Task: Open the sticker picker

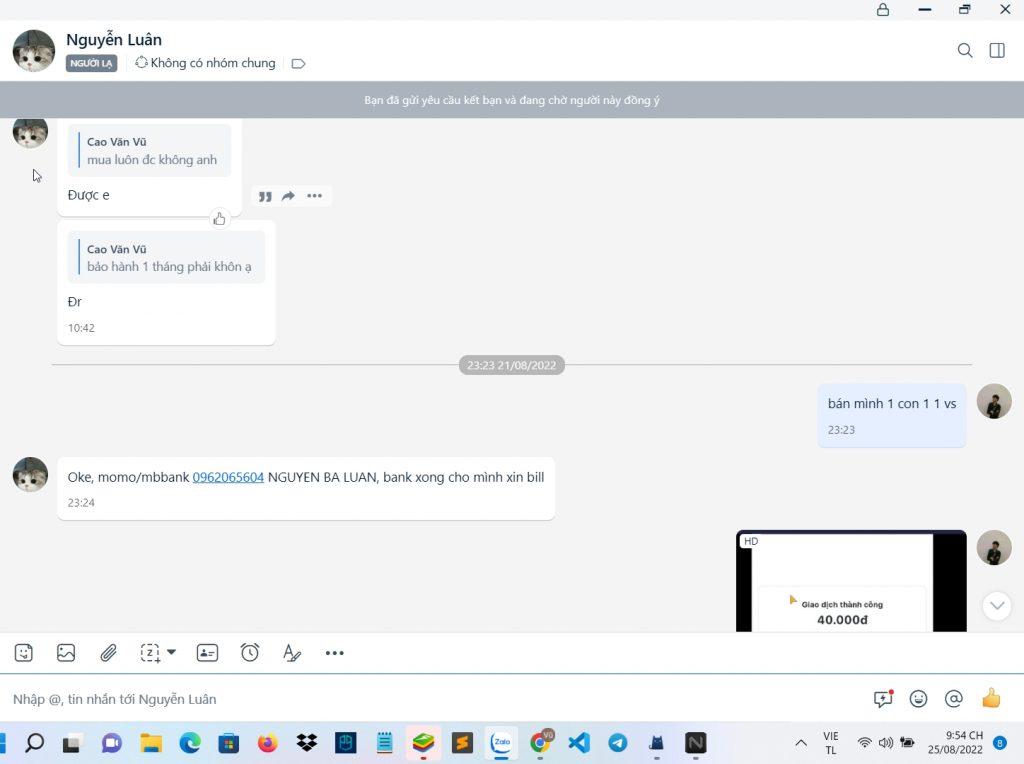Action: click(24, 653)
